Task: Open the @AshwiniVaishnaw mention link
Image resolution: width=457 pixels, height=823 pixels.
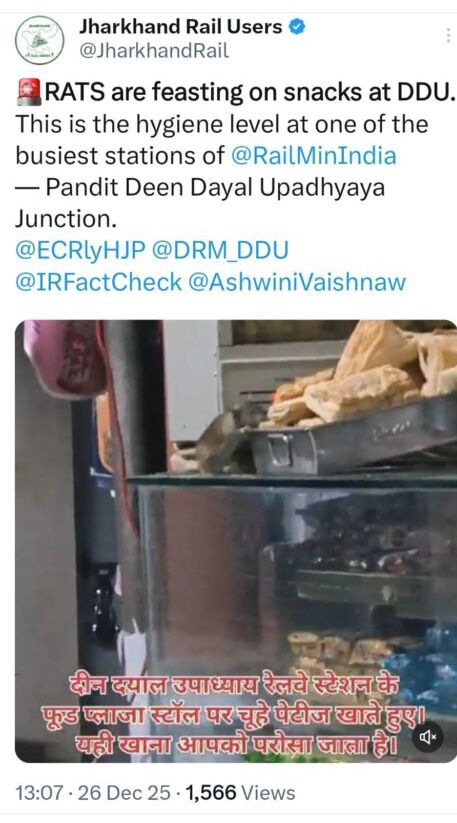Action: [296, 282]
